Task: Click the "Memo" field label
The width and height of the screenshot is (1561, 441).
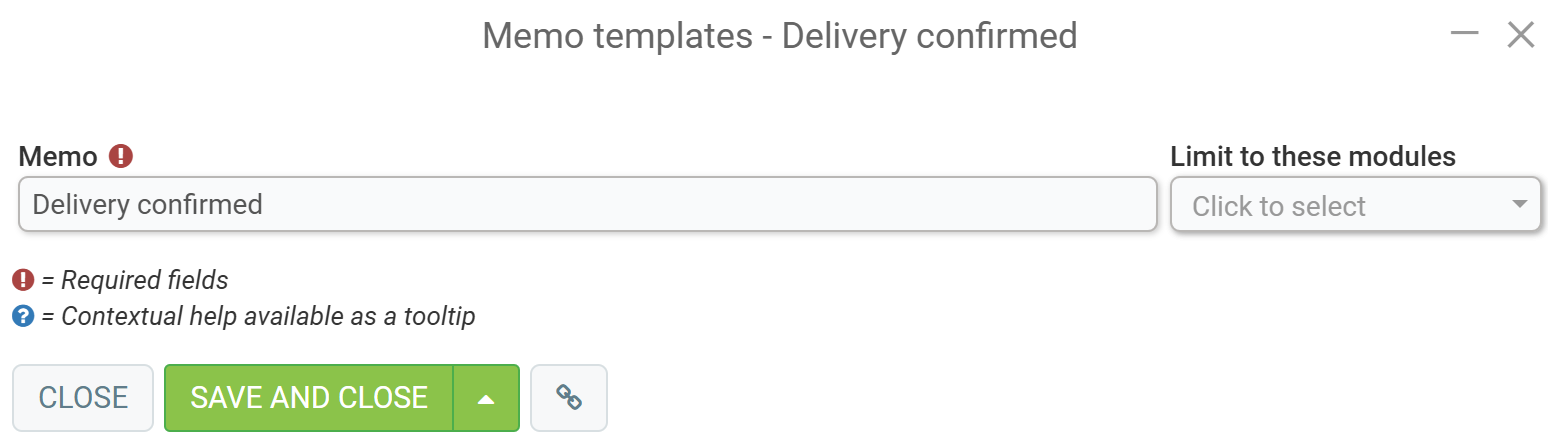Action: pos(58,157)
